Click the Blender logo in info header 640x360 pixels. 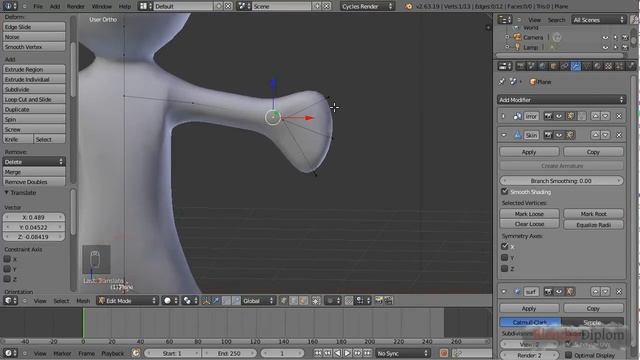tap(409, 7)
